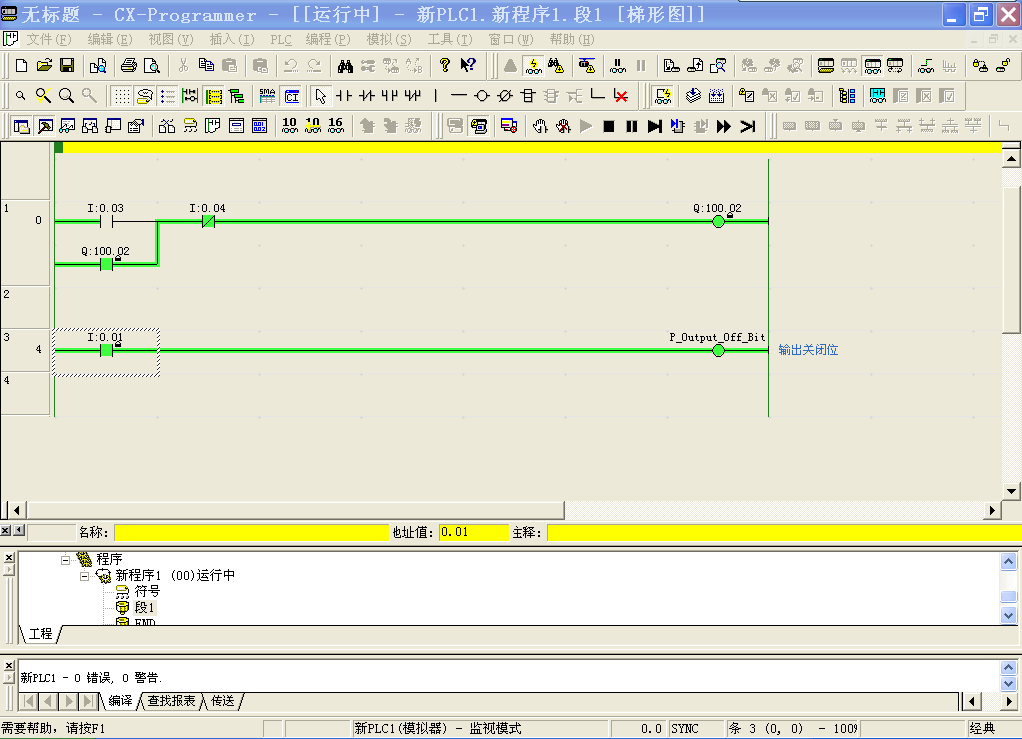Select 段1 in the project tree
Image resolution: width=1022 pixels, height=739 pixels.
pos(144,607)
